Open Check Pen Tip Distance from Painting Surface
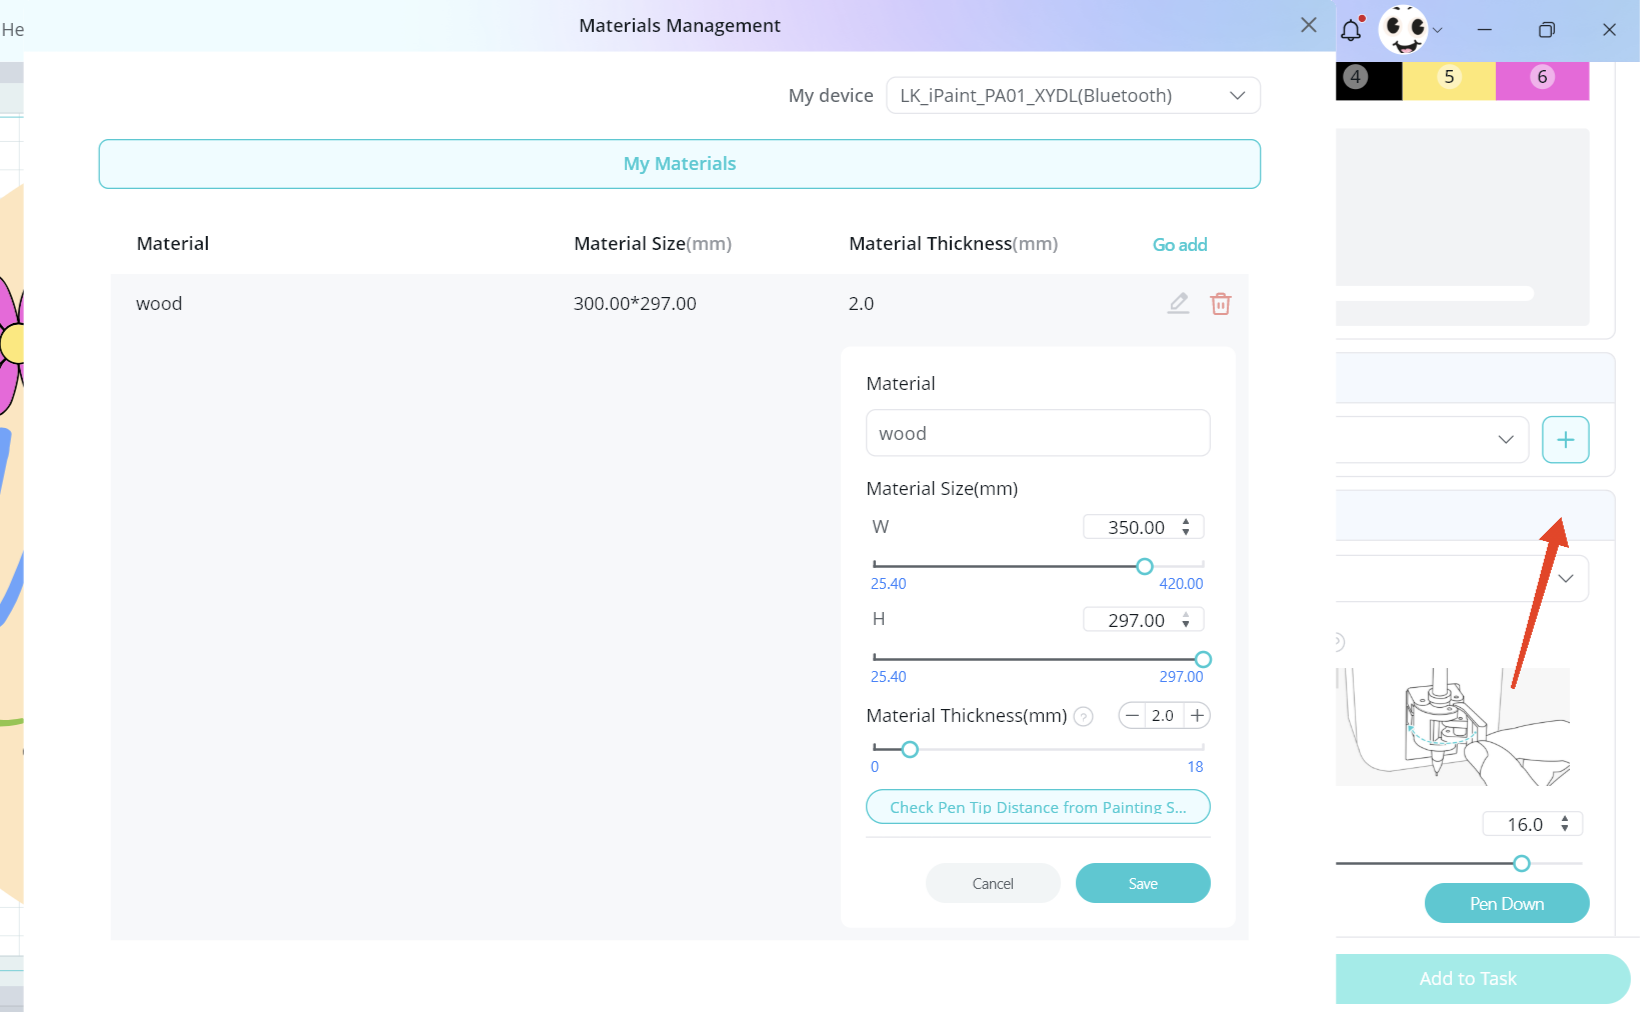The width and height of the screenshot is (1640, 1012). tap(1038, 807)
